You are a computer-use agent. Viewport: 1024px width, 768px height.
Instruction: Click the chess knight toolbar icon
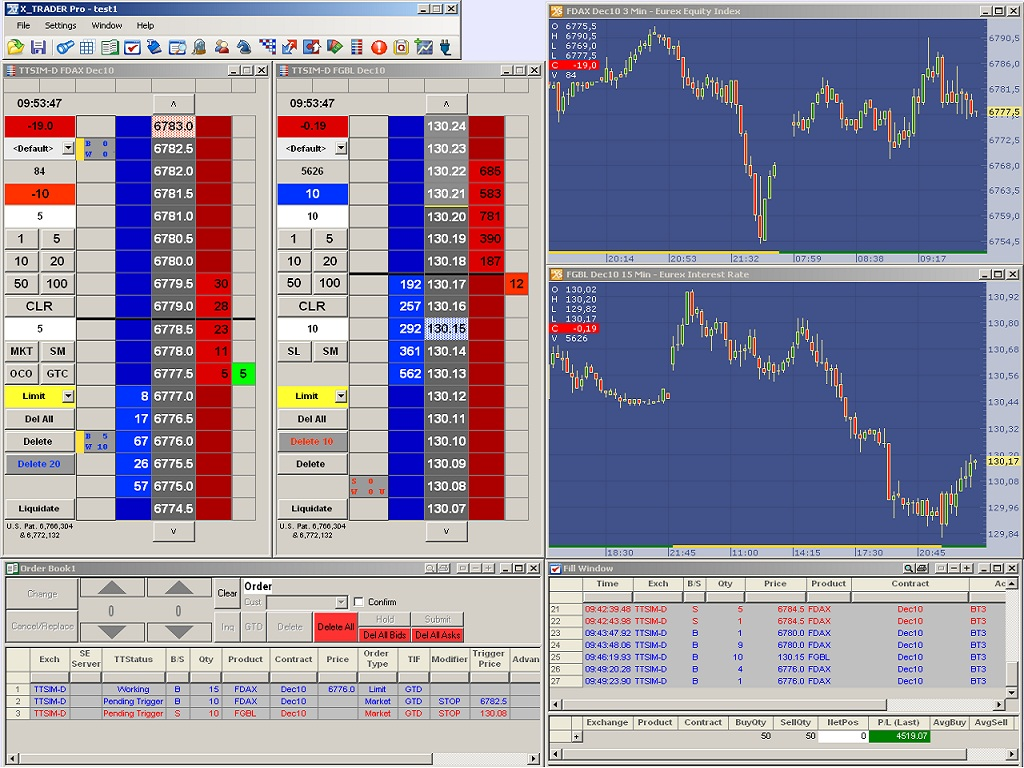coord(244,47)
